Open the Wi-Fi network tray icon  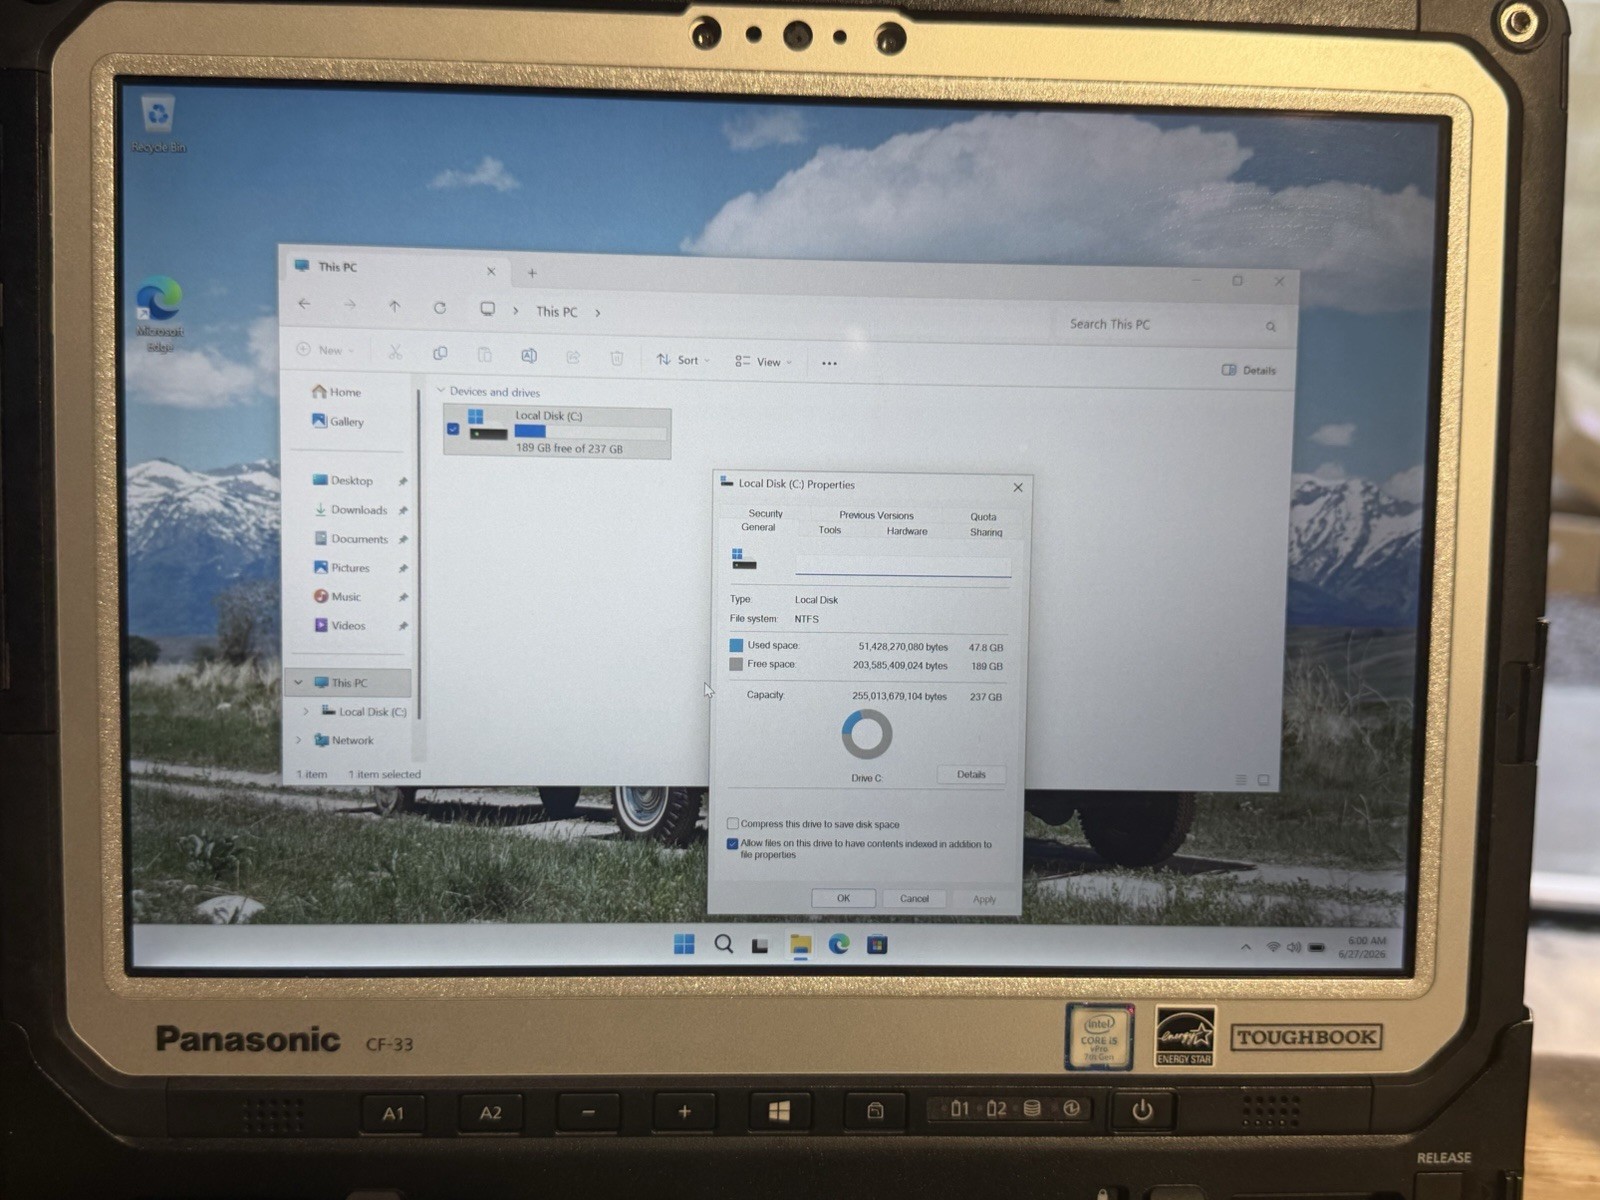click(1273, 946)
